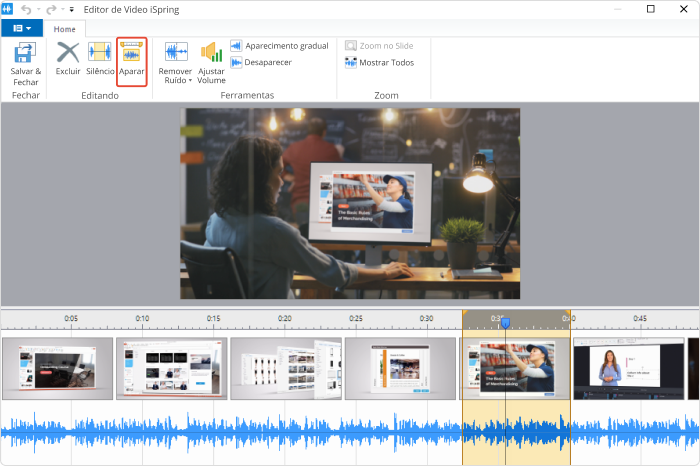700x466 pixels.
Task: Select the second slide thumbnail with dark panels
Action: click(x=172, y=368)
